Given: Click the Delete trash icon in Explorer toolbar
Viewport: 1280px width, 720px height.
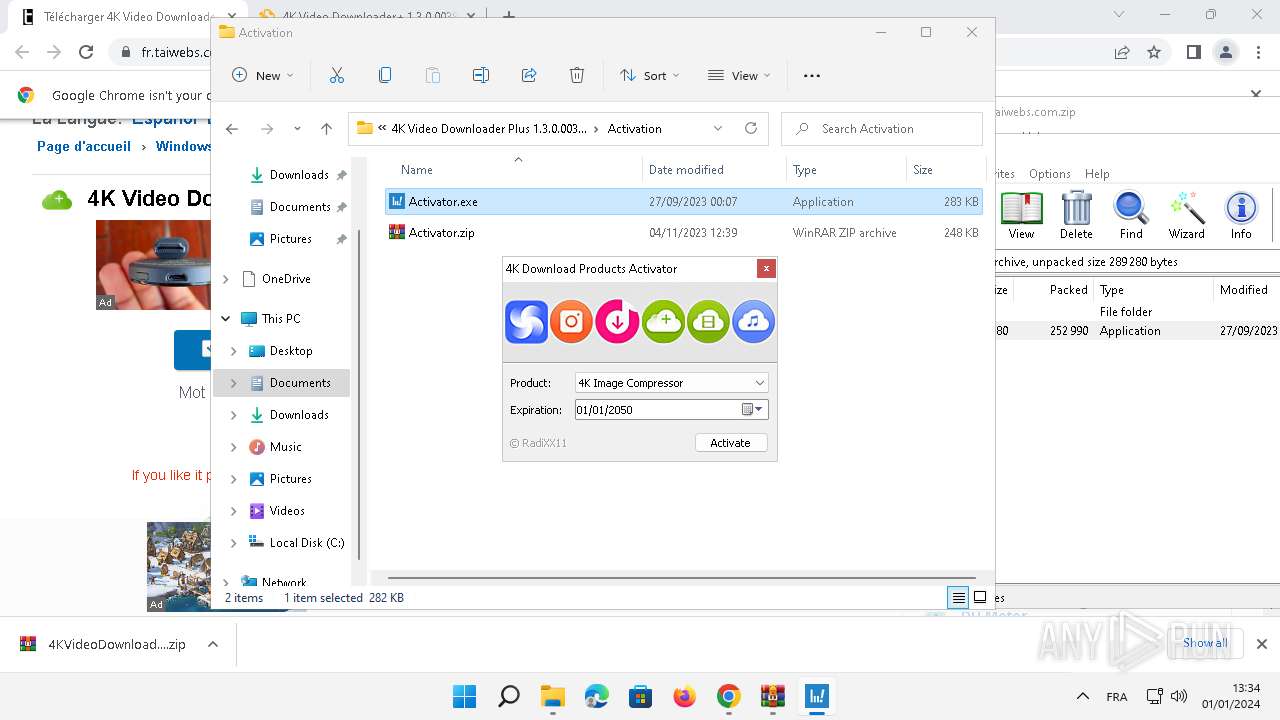Looking at the screenshot, I should (x=577, y=75).
